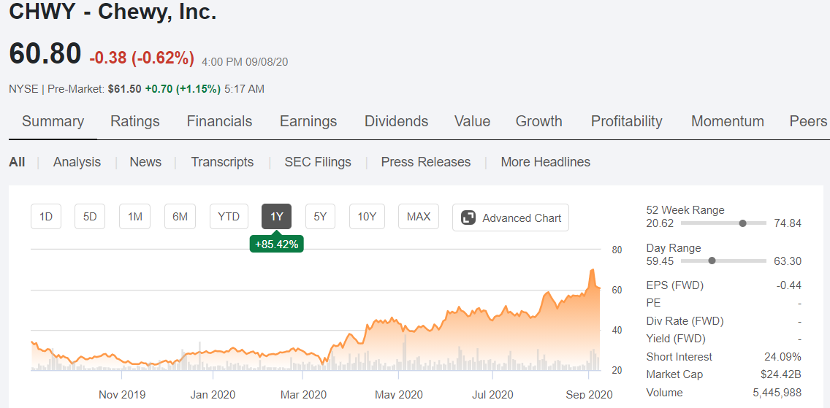The width and height of the screenshot is (830, 408).
Task: Select the 10Y chart period
Action: click(367, 217)
